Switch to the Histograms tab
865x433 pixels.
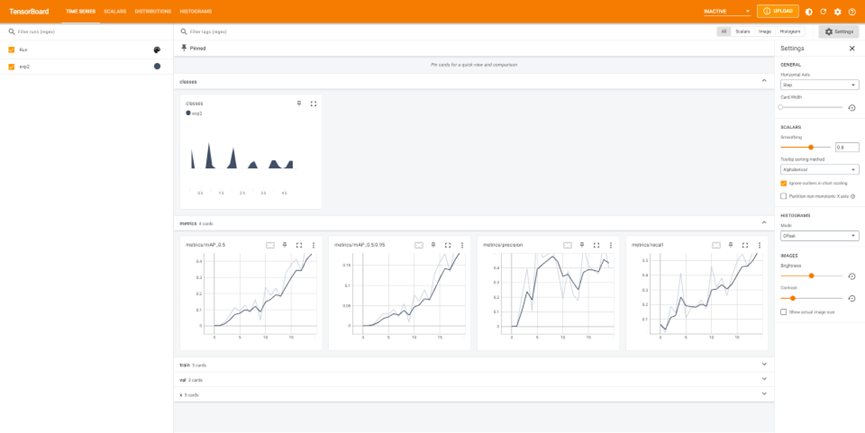coord(196,12)
